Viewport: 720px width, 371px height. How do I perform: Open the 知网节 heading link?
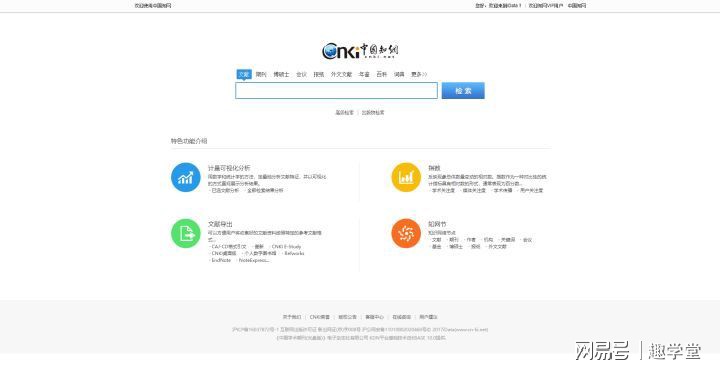tap(437, 224)
